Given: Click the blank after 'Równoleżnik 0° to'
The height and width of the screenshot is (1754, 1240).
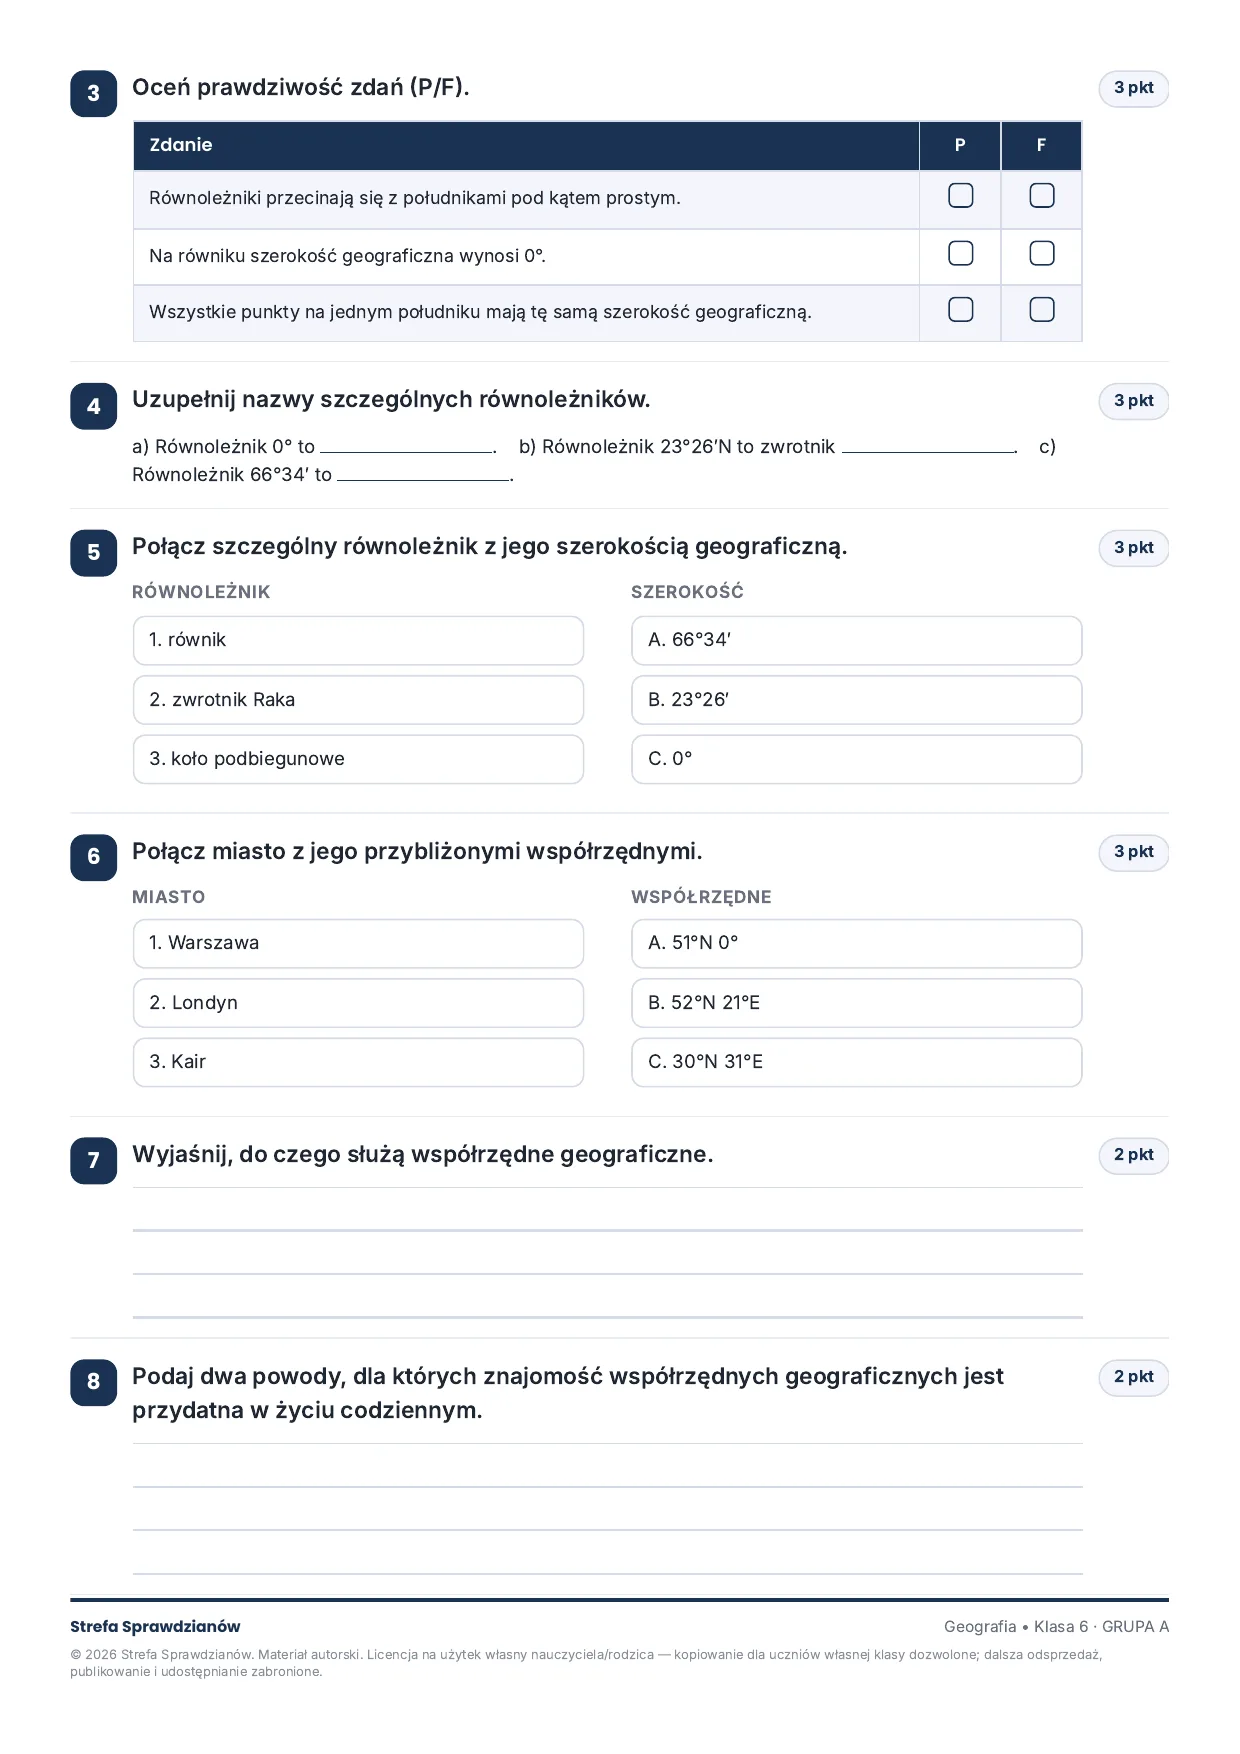Looking at the screenshot, I should [x=407, y=448].
